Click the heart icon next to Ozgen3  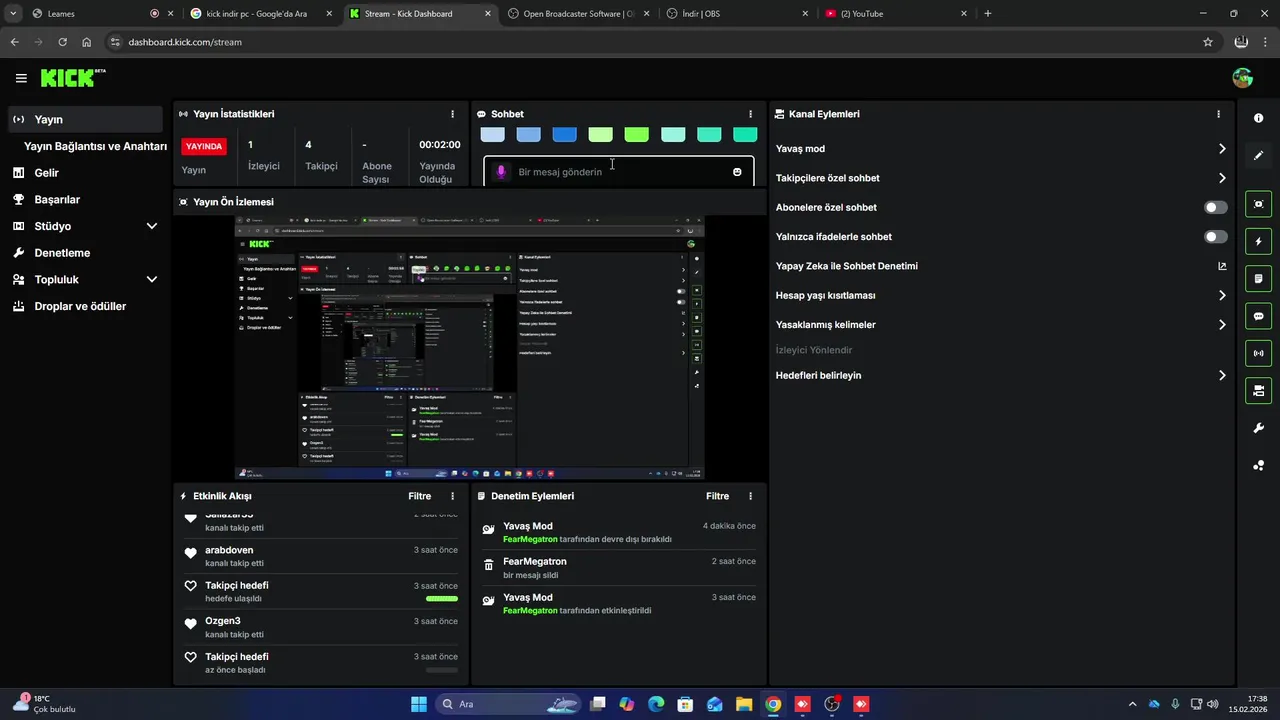pos(191,624)
